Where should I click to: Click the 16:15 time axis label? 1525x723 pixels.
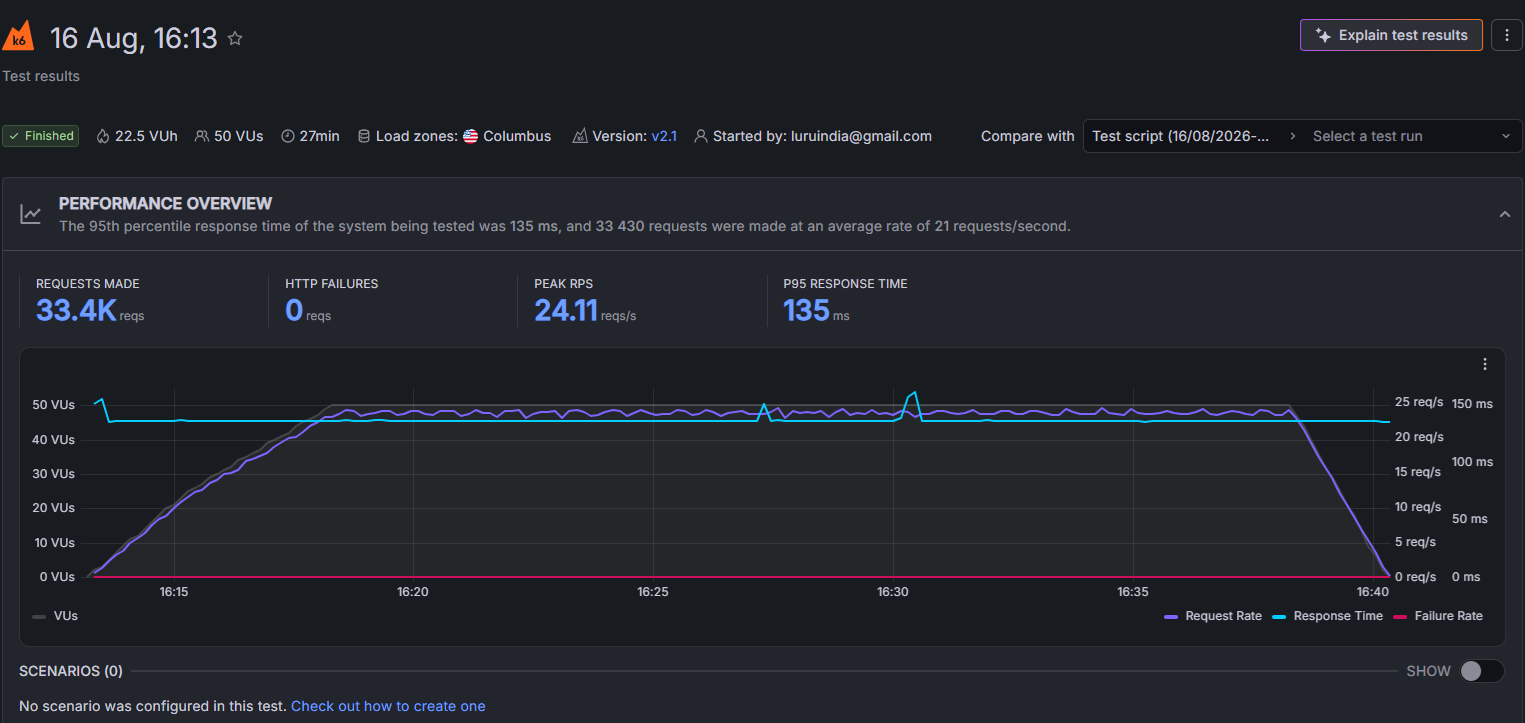pyautogui.click(x=174, y=592)
